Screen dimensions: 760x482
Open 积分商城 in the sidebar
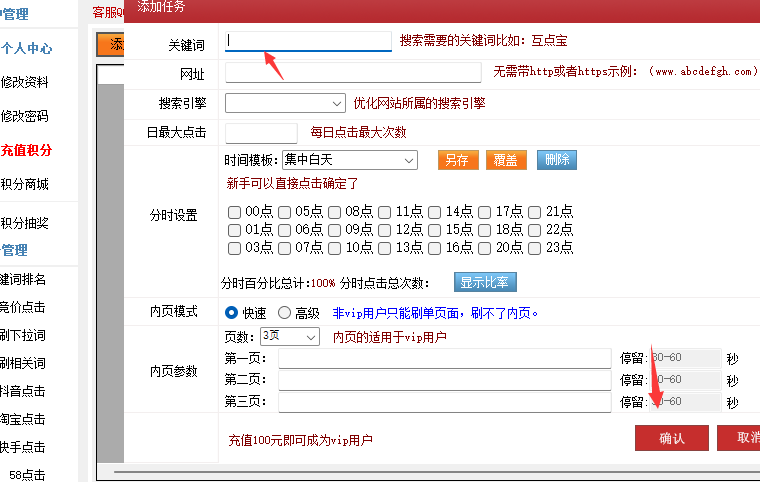[25, 184]
